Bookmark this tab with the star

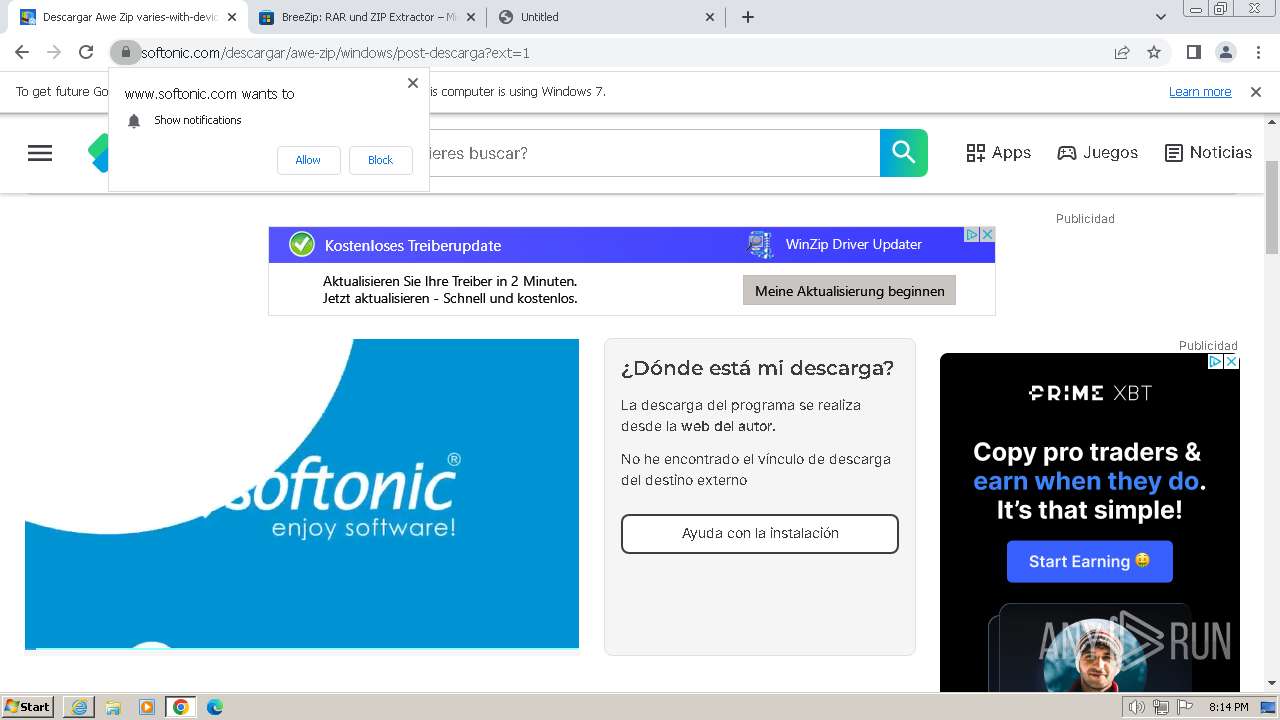[x=1154, y=52]
